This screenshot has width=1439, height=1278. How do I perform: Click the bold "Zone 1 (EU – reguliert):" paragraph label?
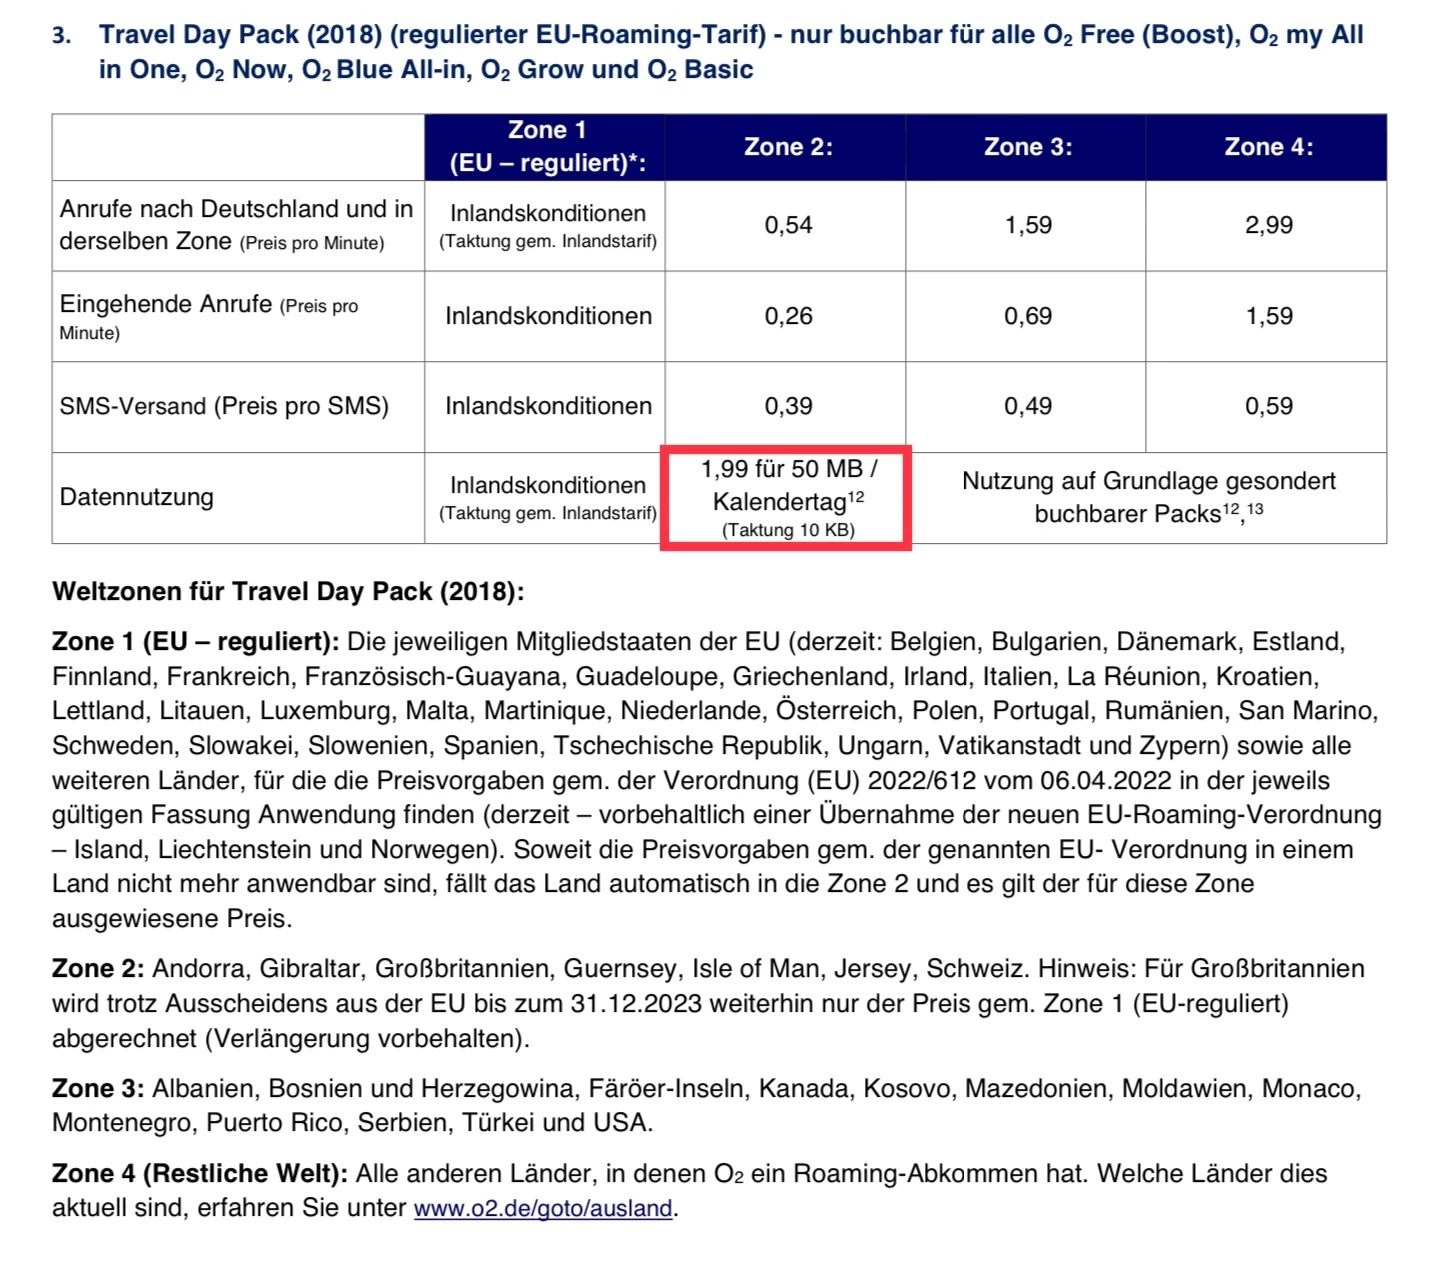pos(196,642)
